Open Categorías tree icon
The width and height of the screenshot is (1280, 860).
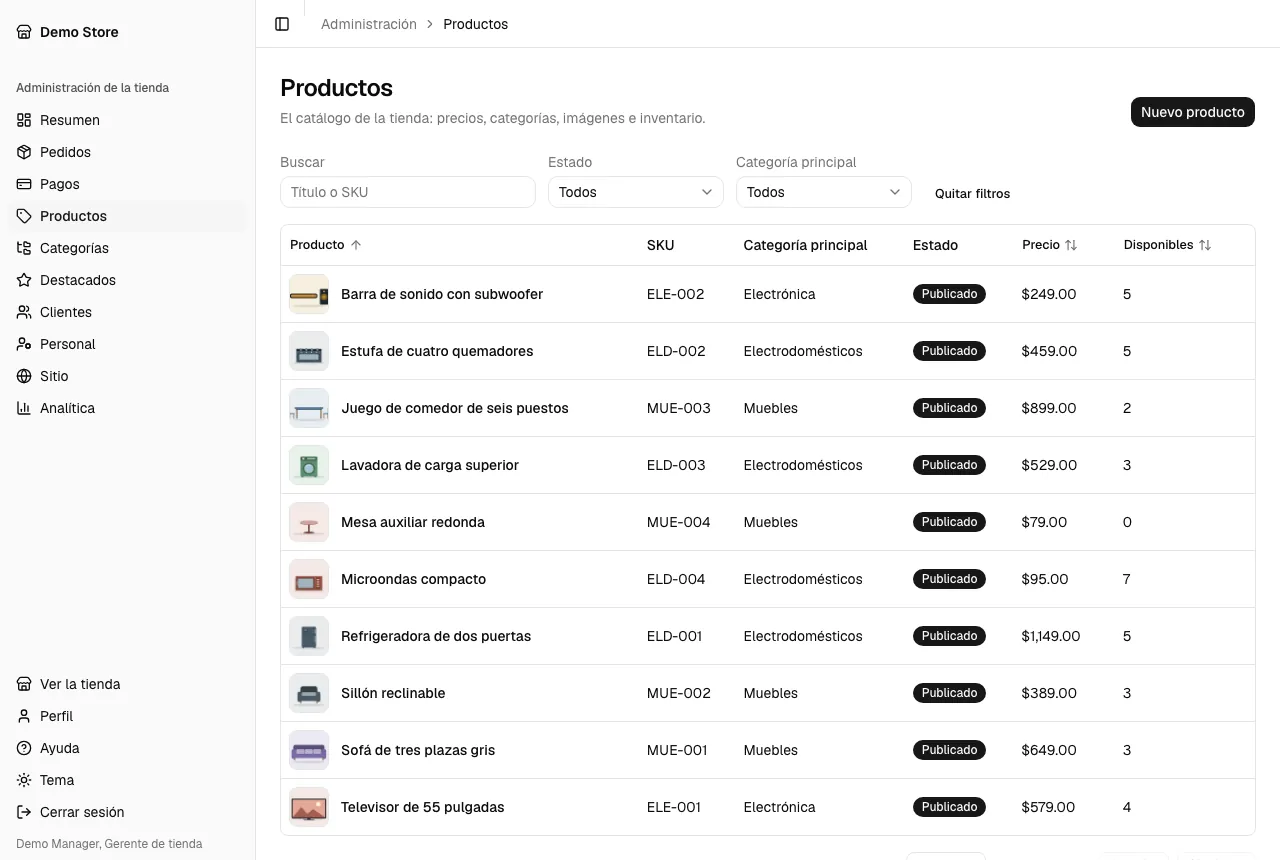pos(24,248)
